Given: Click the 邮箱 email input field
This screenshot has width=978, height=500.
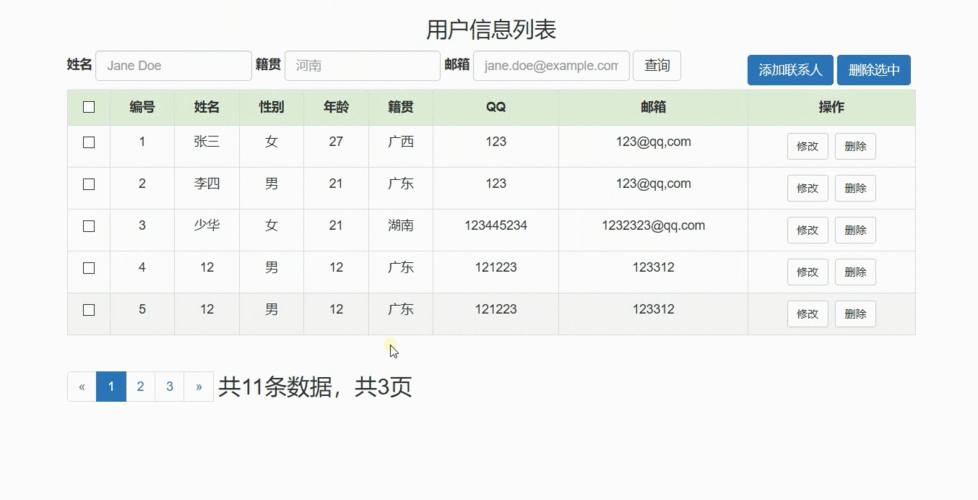Looking at the screenshot, I should point(551,66).
